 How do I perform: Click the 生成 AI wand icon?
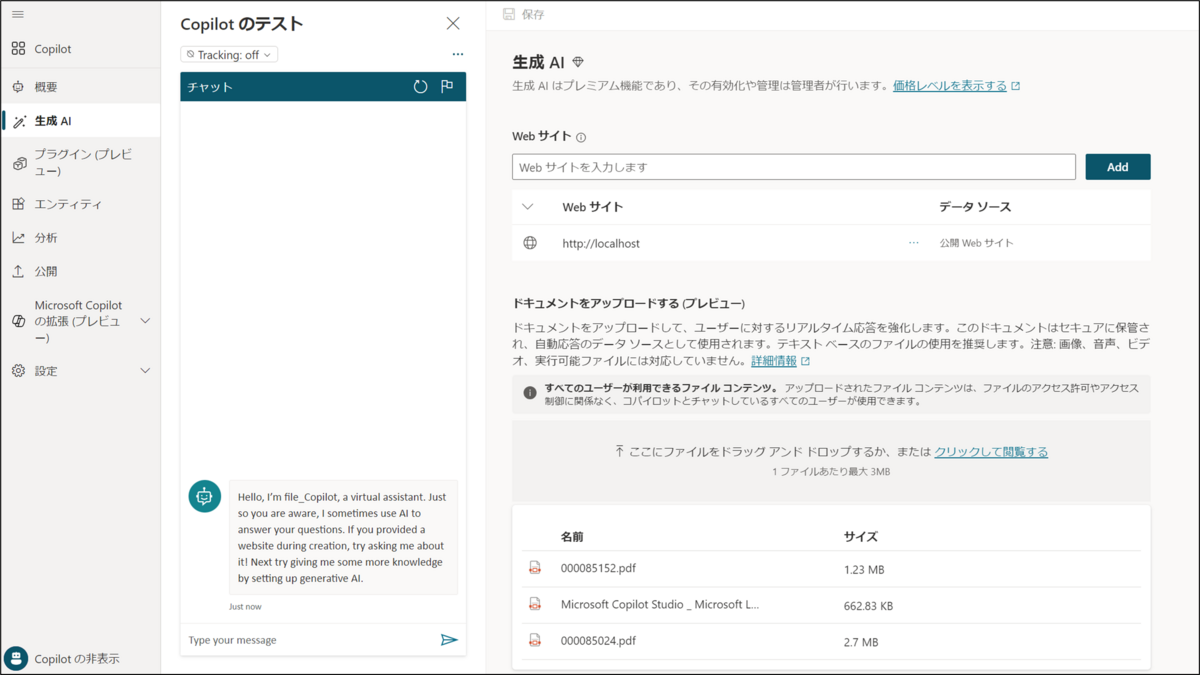pyautogui.click(x=19, y=121)
